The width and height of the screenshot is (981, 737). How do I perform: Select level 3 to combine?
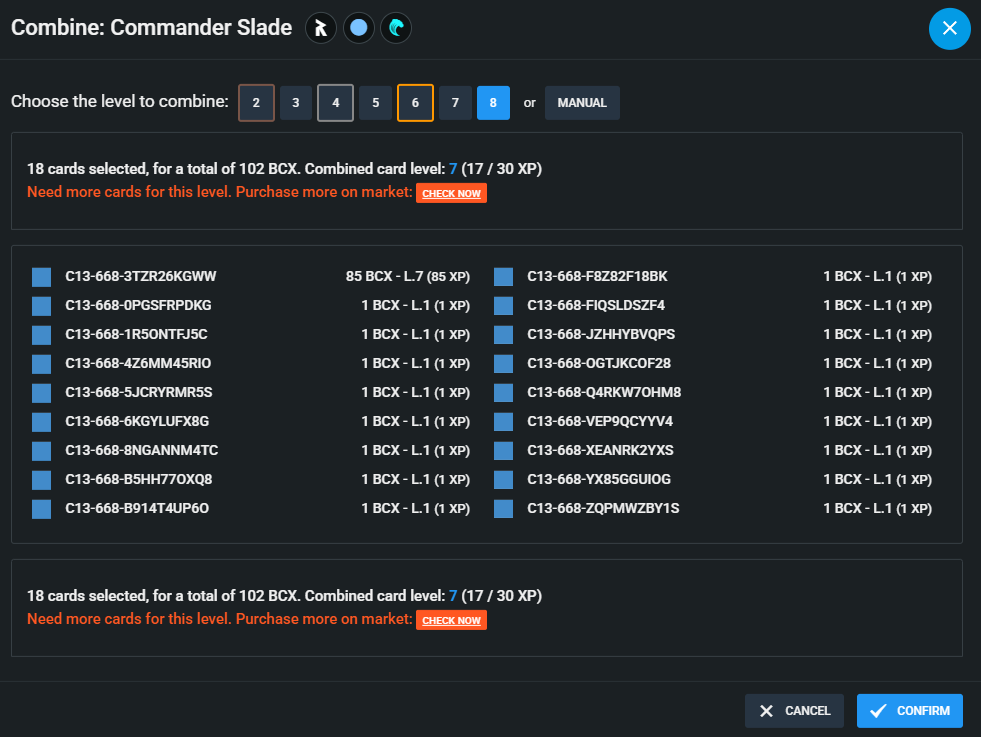tap(296, 103)
